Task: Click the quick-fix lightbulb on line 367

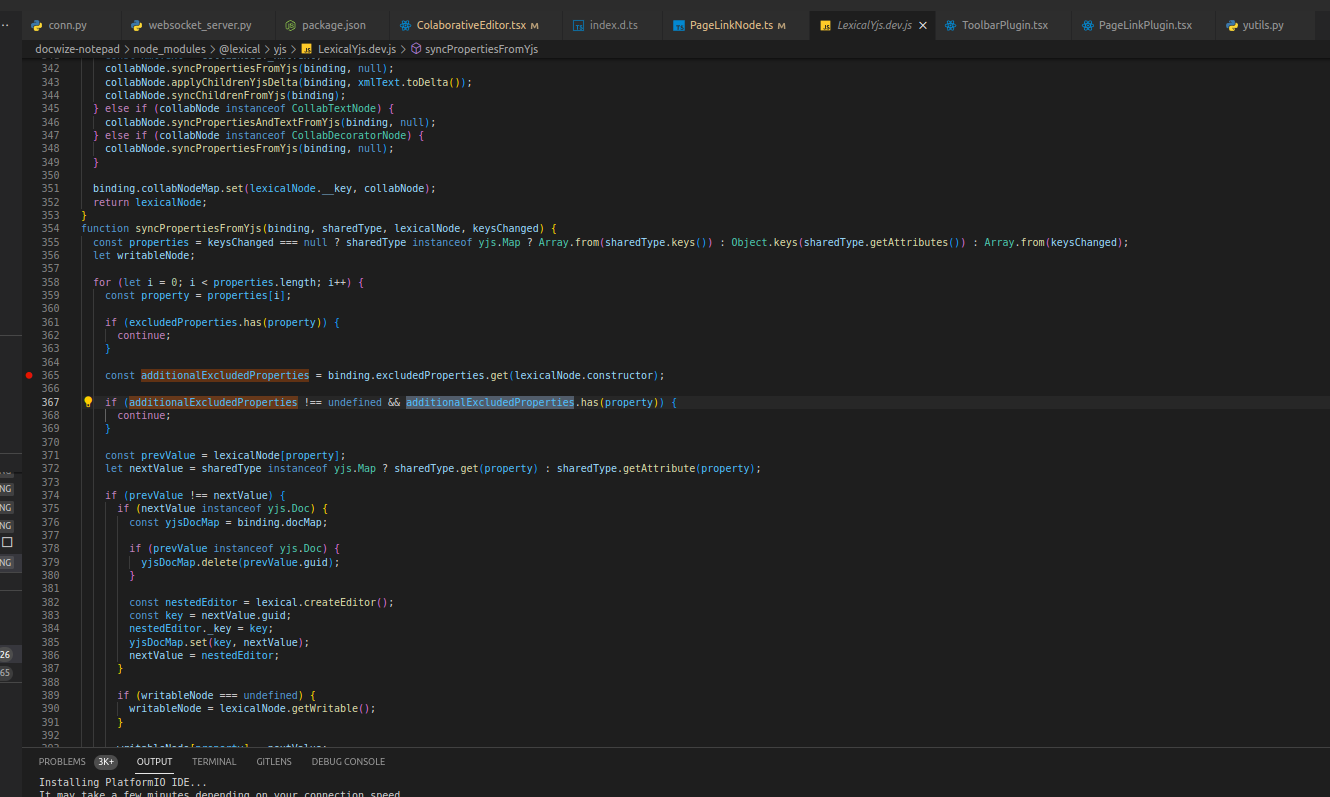Action: click(87, 401)
